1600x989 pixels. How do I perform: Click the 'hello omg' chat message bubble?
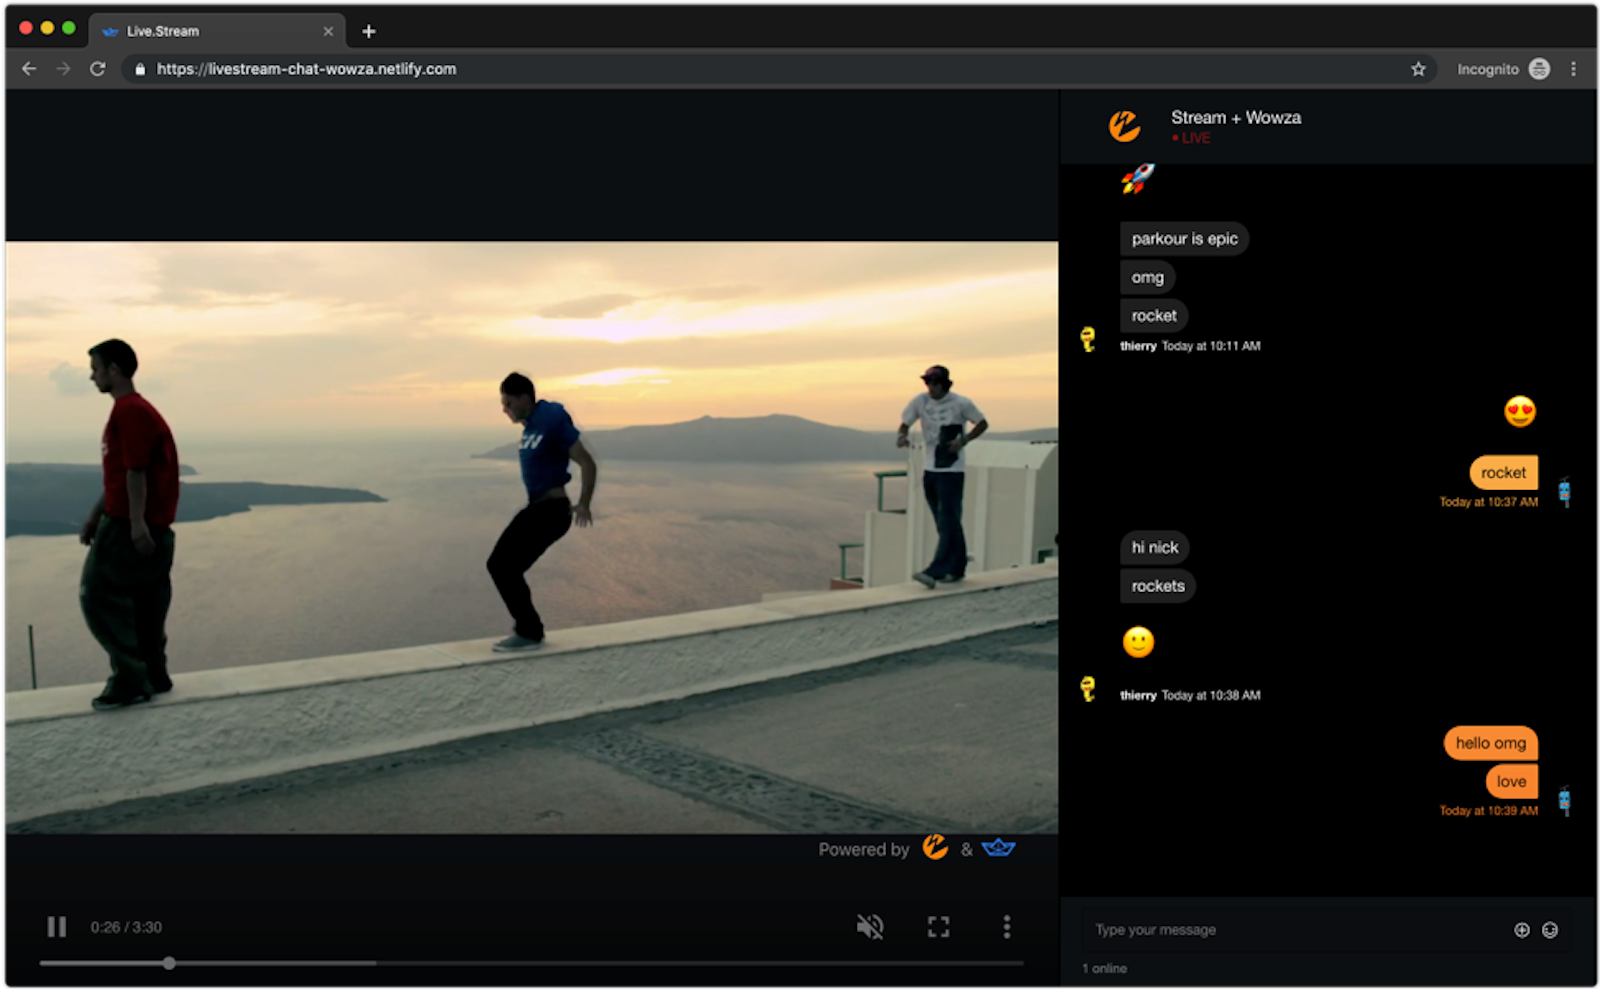(x=1490, y=743)
